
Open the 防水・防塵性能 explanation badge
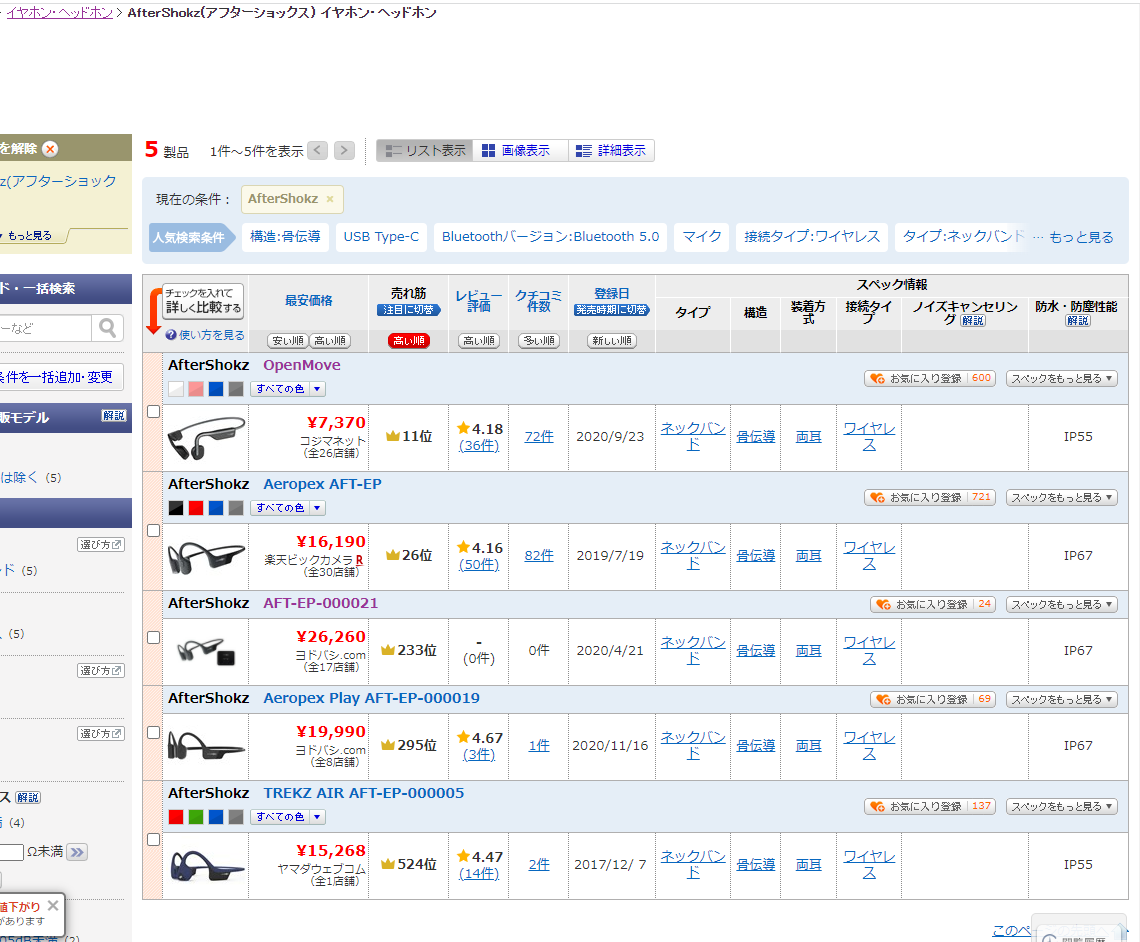[x=1078, y=321]
